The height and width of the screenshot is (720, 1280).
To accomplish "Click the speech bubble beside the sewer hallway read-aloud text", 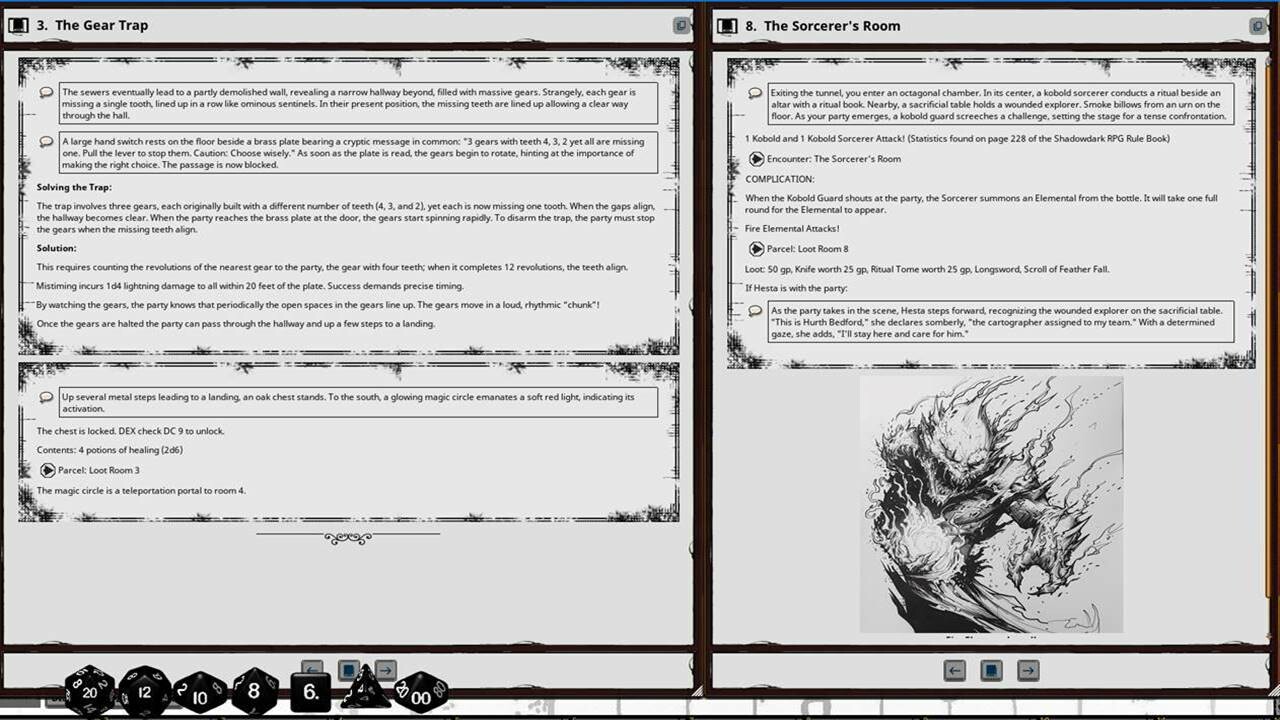I will pyautogui.click(x=46, y=91).
